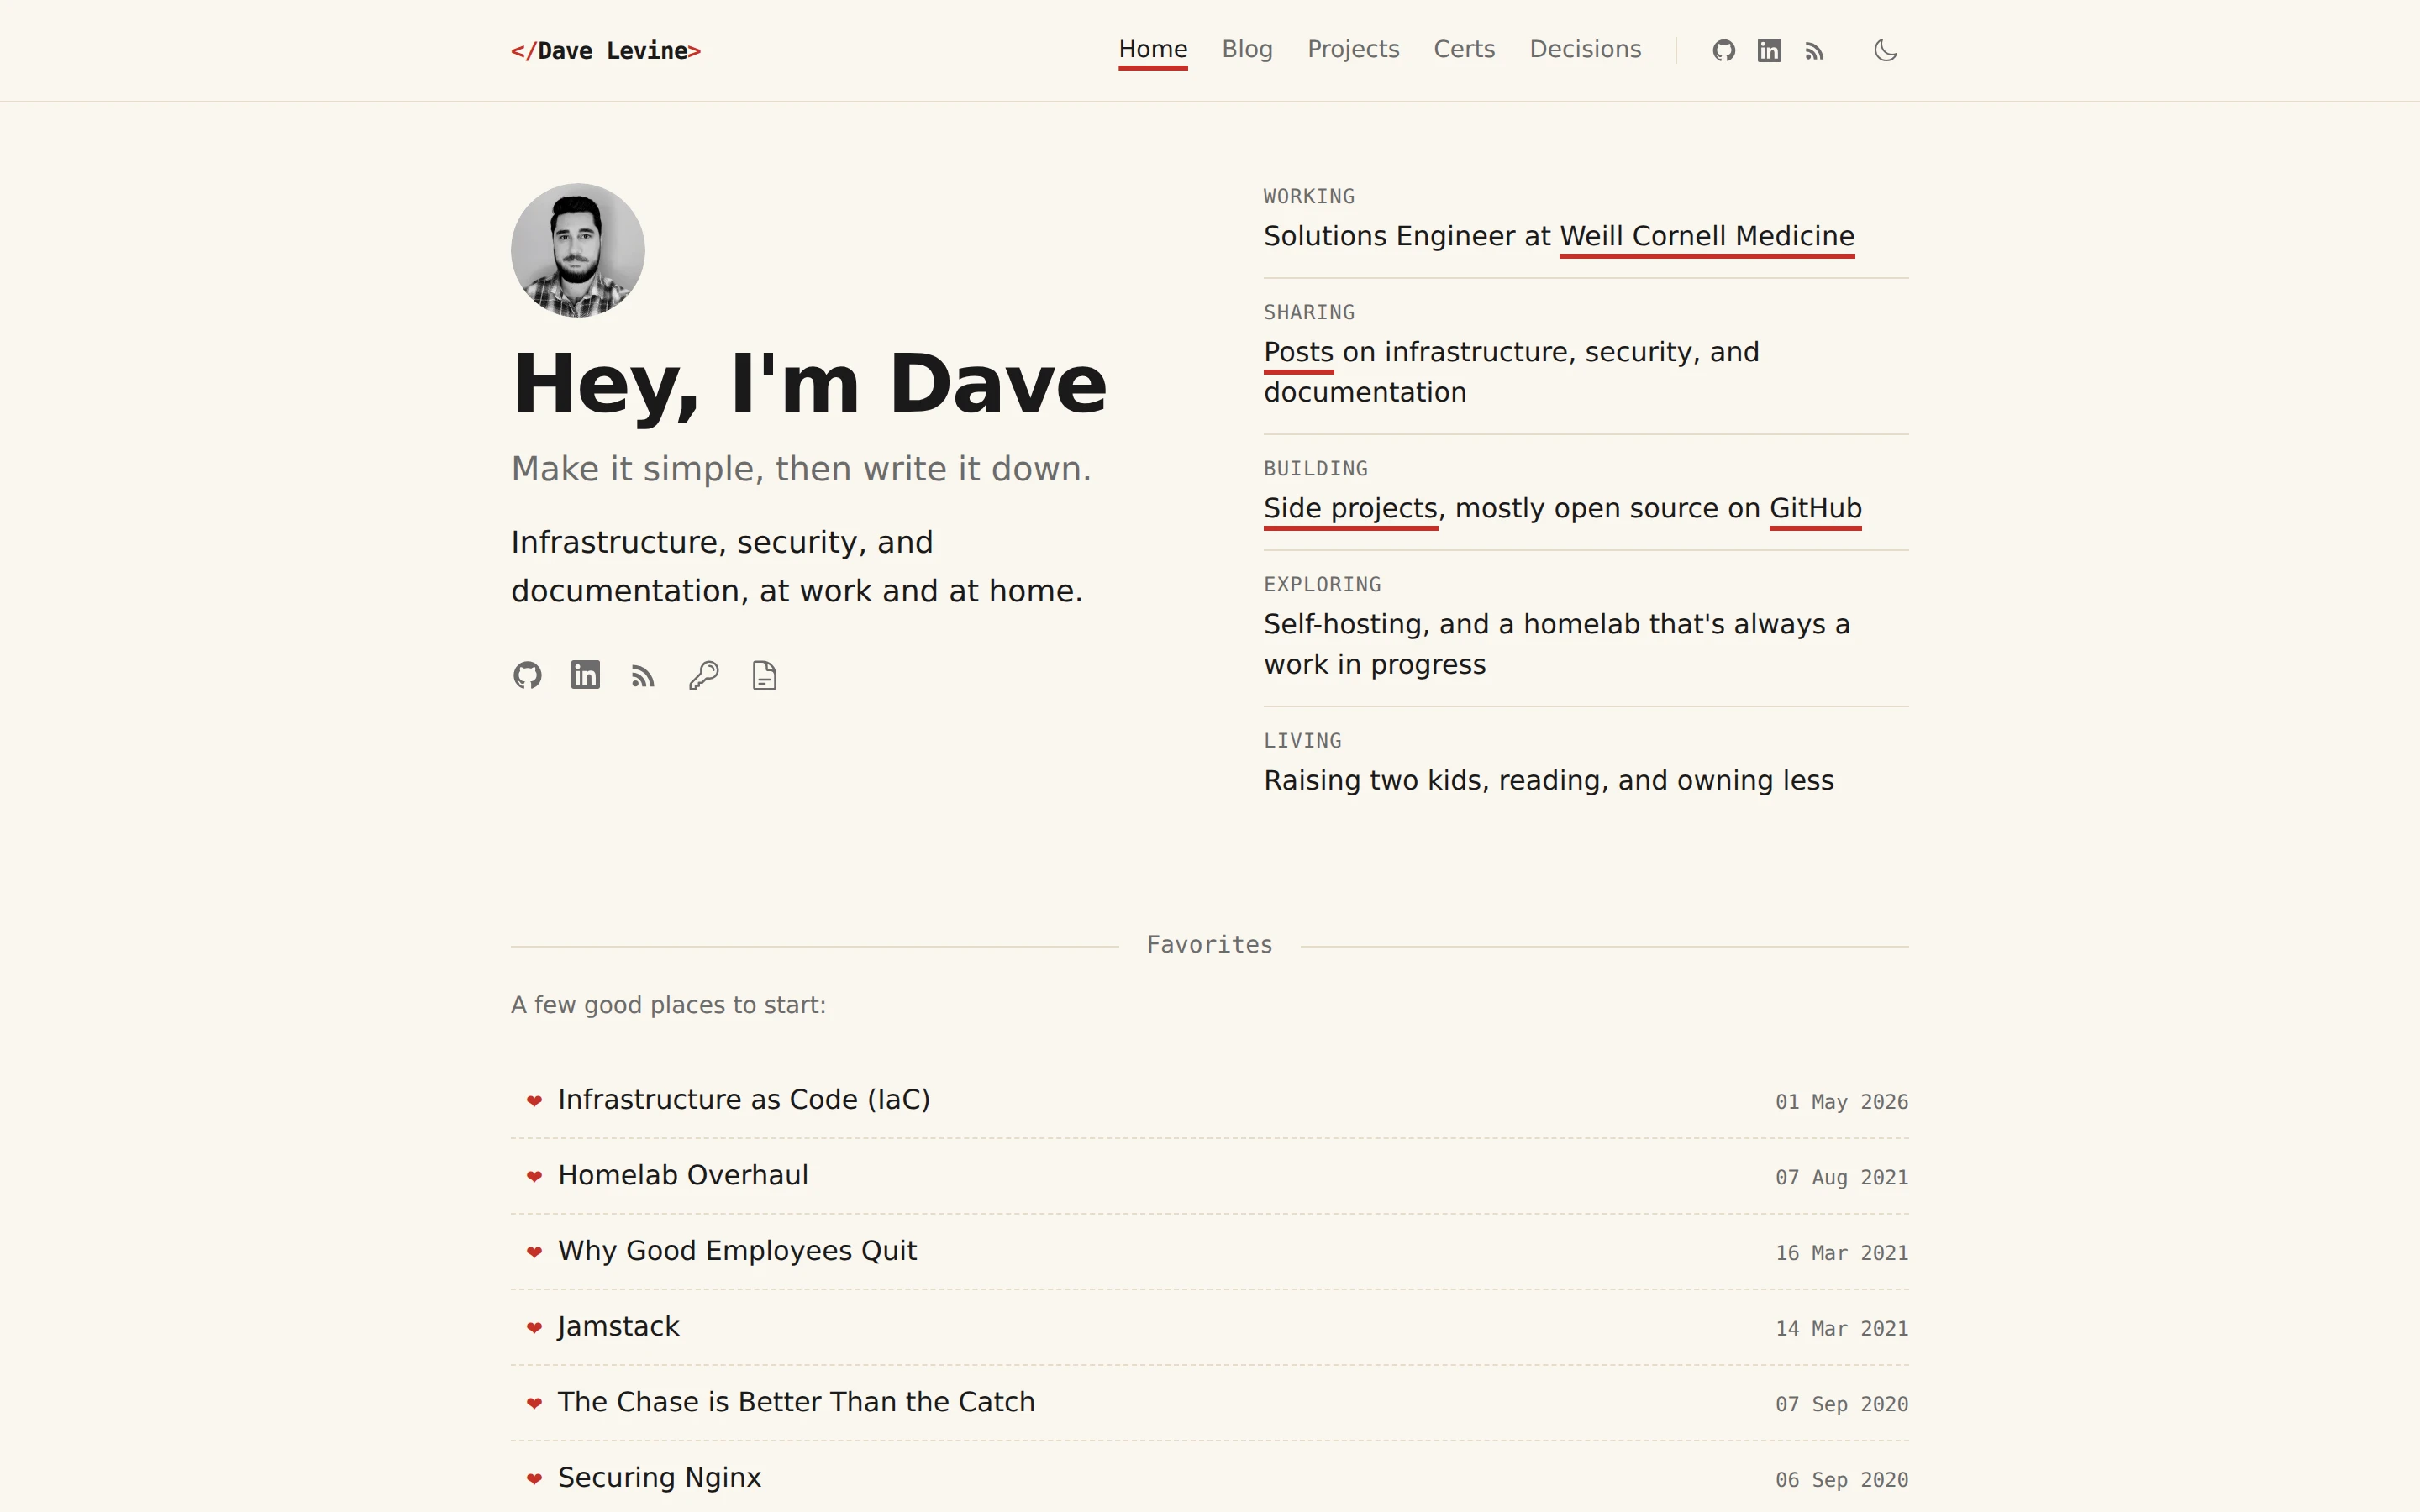This screenshot has width=2420, height=1512.
Task: Click heart icon beside Homelab Overhaul
Action: click(534, 1176)
